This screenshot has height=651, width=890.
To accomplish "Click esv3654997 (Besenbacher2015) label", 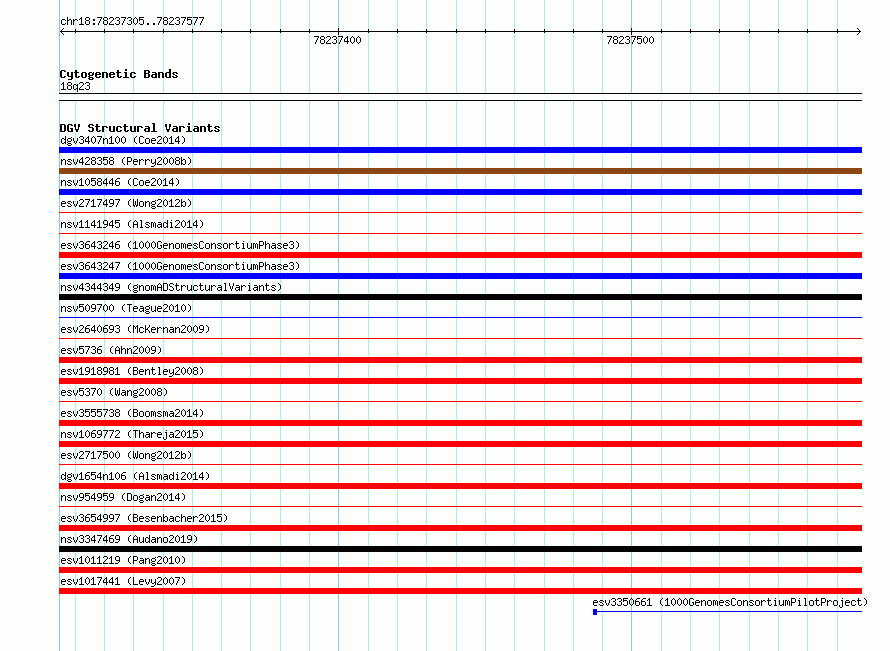I will point(144,518).
